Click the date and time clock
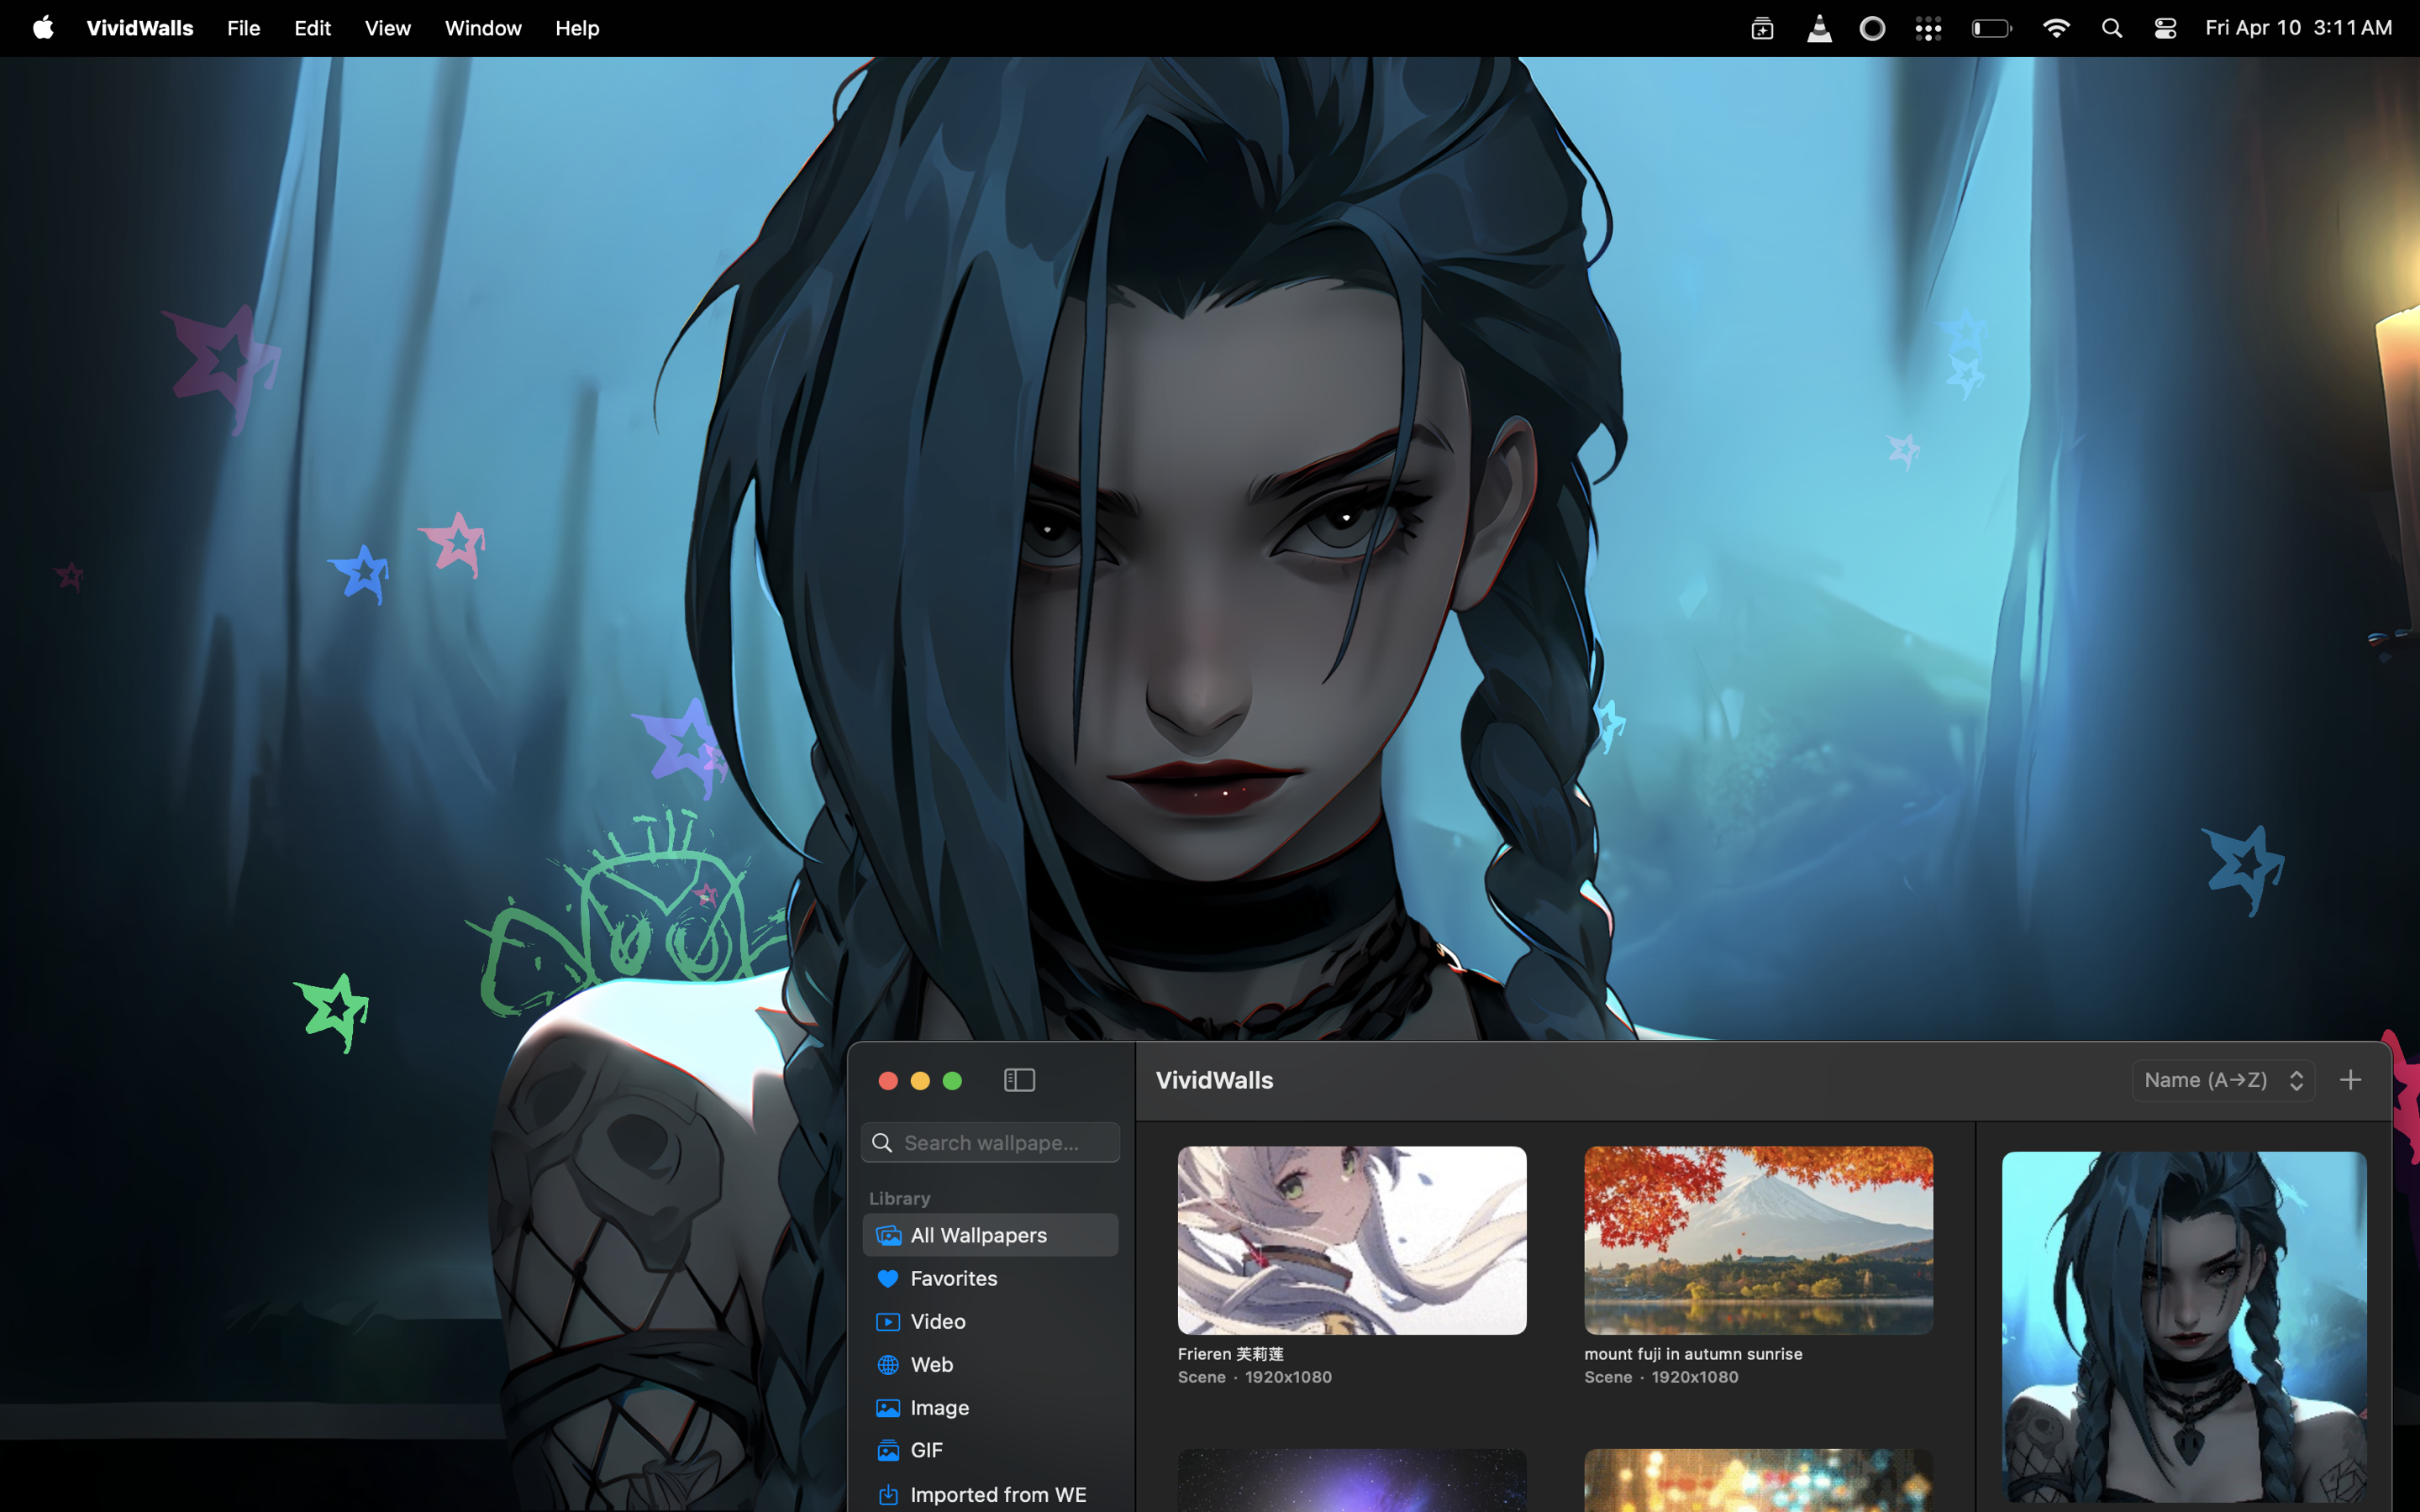The image size is (2420, 1512). [2298, 28]
